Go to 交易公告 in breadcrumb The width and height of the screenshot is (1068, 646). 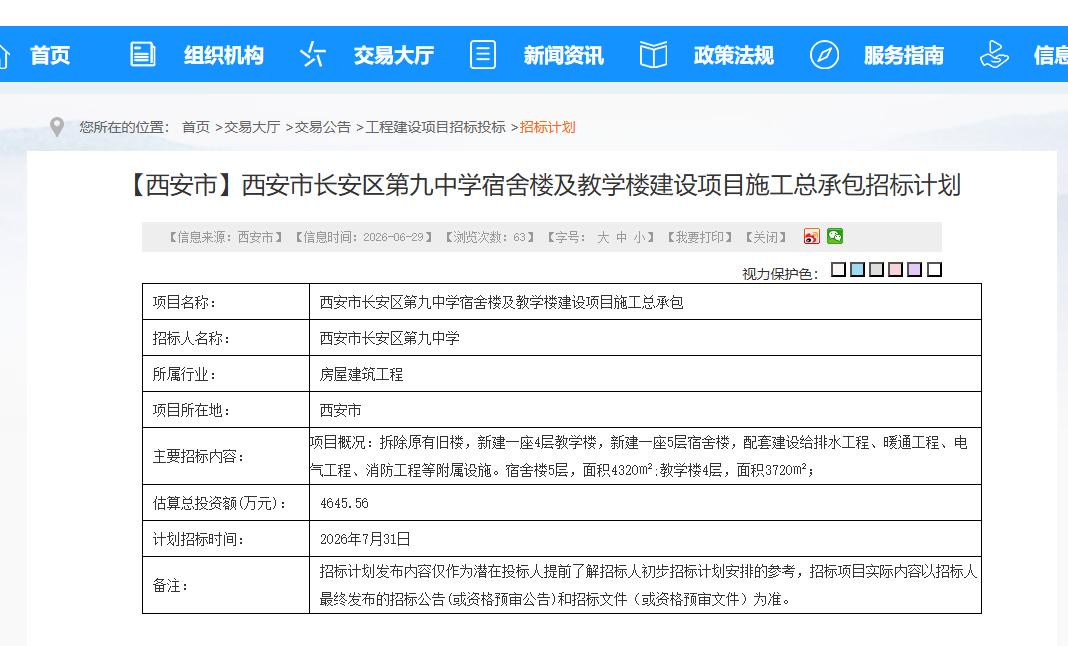coord(323,127)
